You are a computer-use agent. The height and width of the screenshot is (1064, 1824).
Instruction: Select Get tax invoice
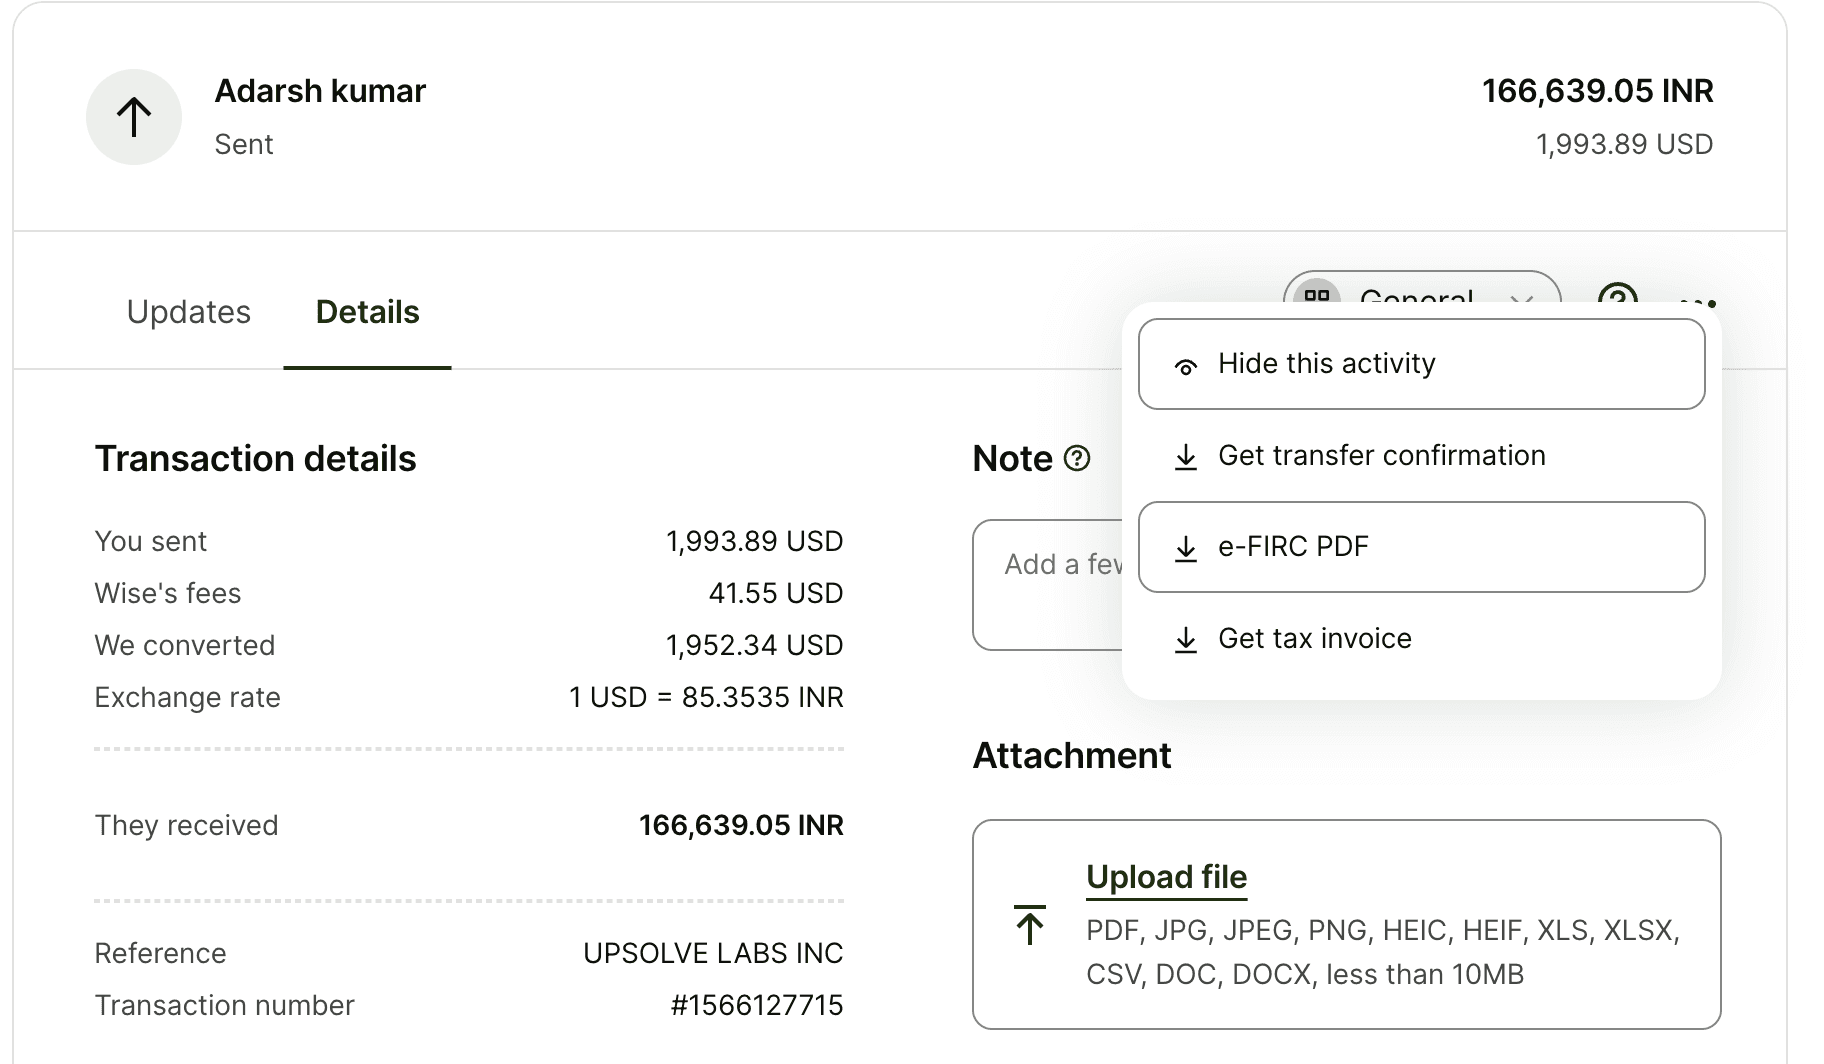coord(1421,639)
